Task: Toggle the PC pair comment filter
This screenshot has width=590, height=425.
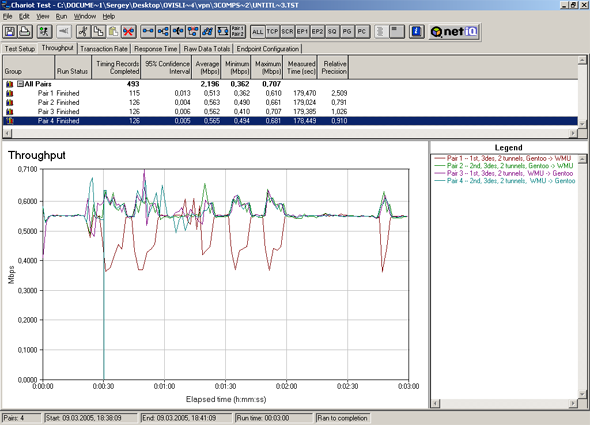Action: tap(362, 32)
